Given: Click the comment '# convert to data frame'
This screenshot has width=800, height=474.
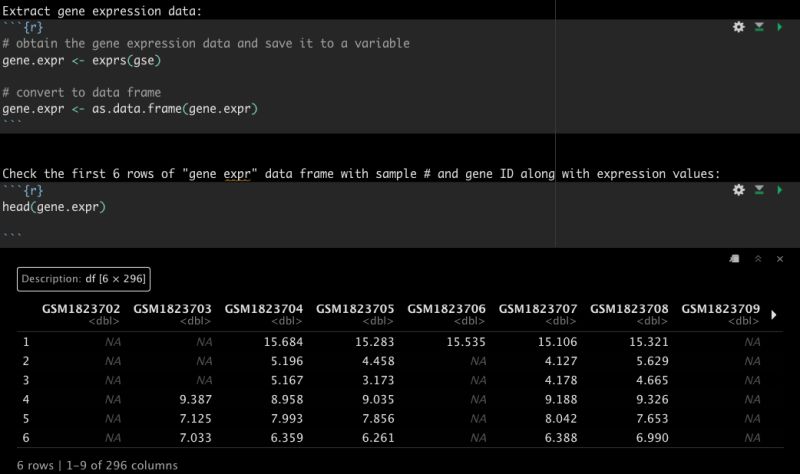Looking at the screenshot, I should click(82, 92).
